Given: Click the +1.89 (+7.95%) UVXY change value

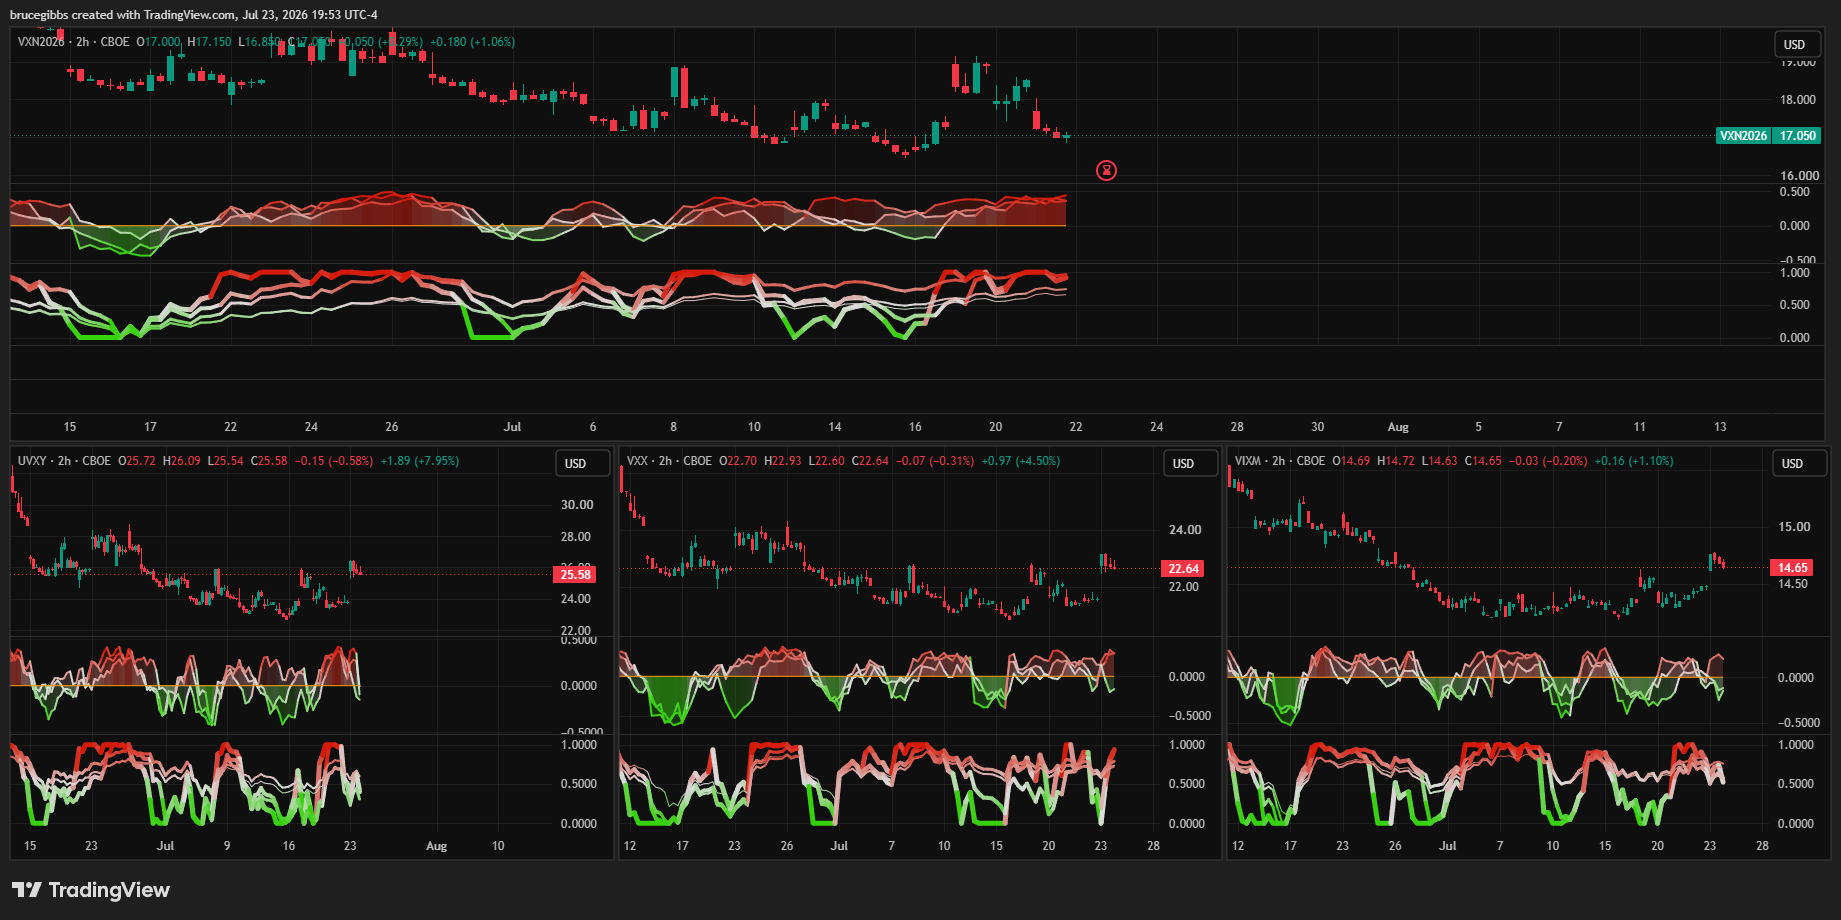Looking at the screenshot, I should [x=420, y=461].
